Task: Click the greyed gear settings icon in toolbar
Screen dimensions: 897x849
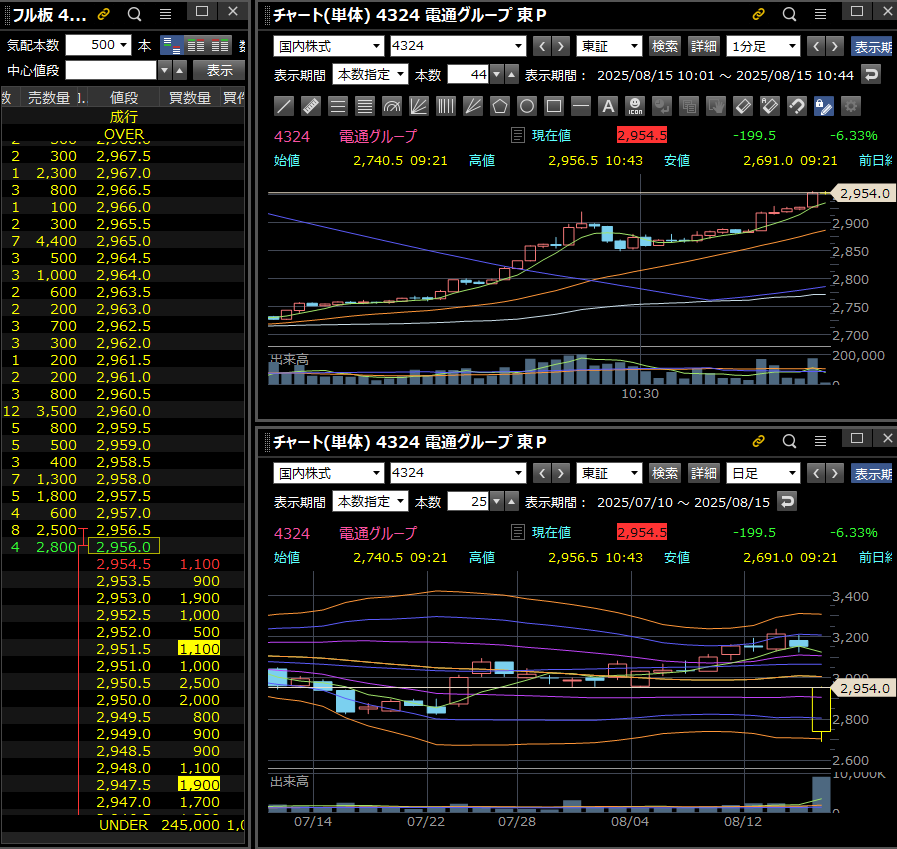Action: tap(851, 106)
